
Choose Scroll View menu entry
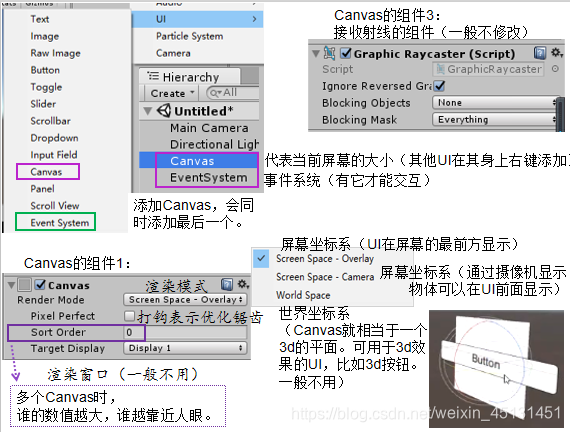[x=55, y=206]
